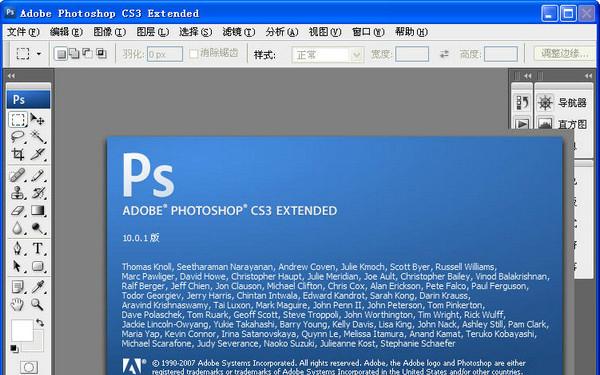Select the Move tool
This screenshot has height=375, width=600.
click(x=38, y=119)
